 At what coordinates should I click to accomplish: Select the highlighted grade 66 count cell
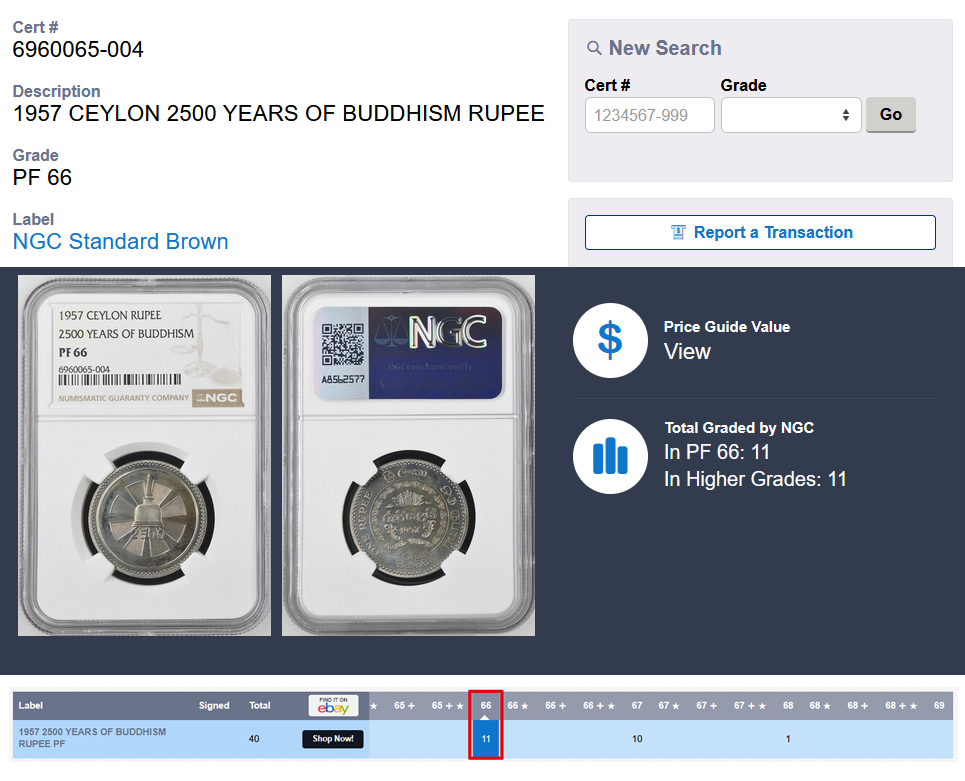(485, 739)
